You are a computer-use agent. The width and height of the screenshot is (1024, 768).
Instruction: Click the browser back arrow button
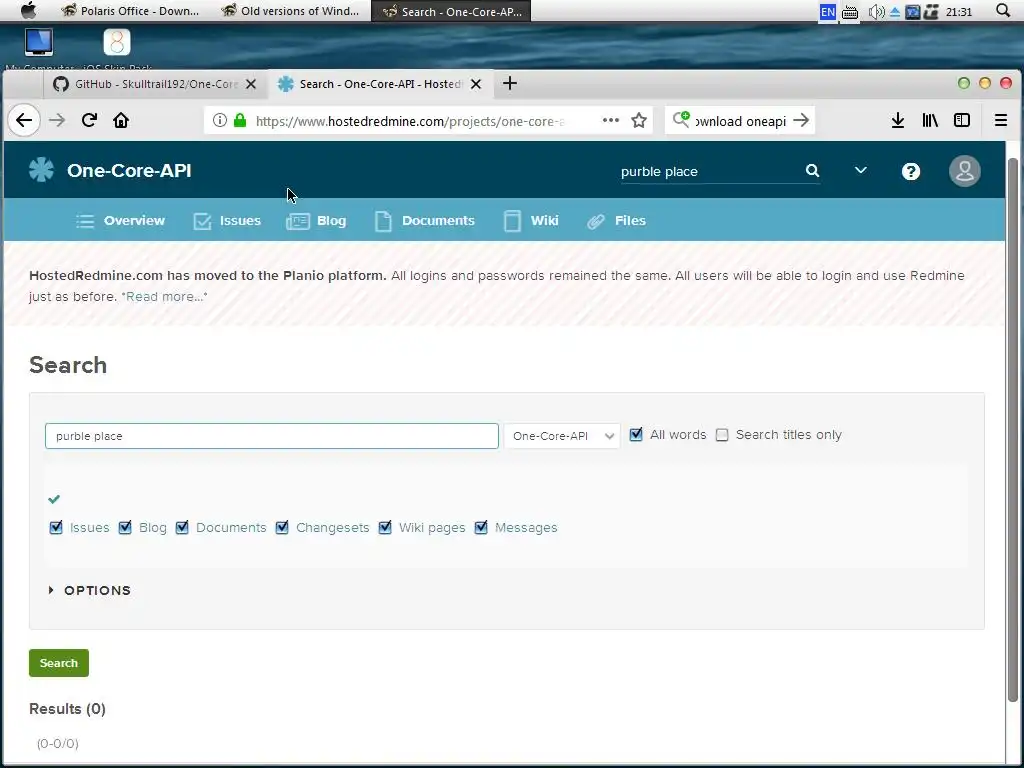[x=24, y=120]
